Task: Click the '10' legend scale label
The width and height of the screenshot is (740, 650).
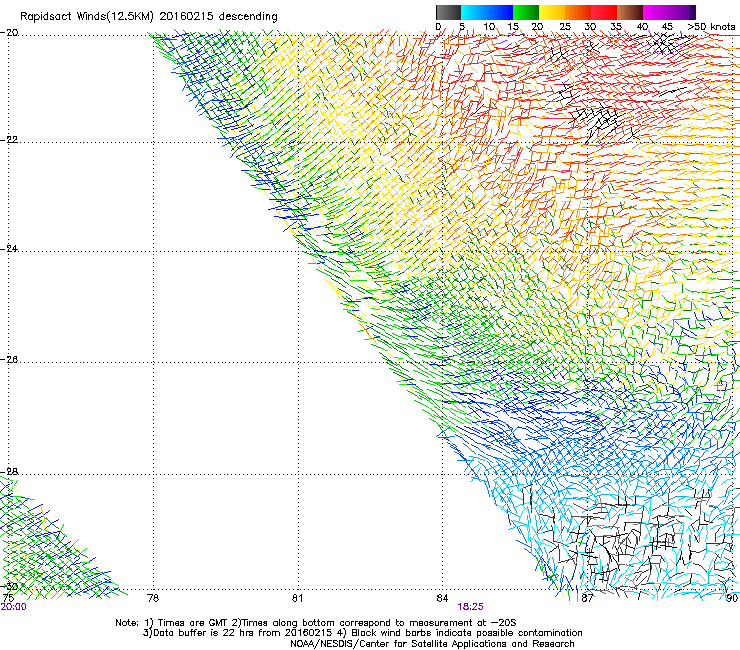Action: [489, 27]
